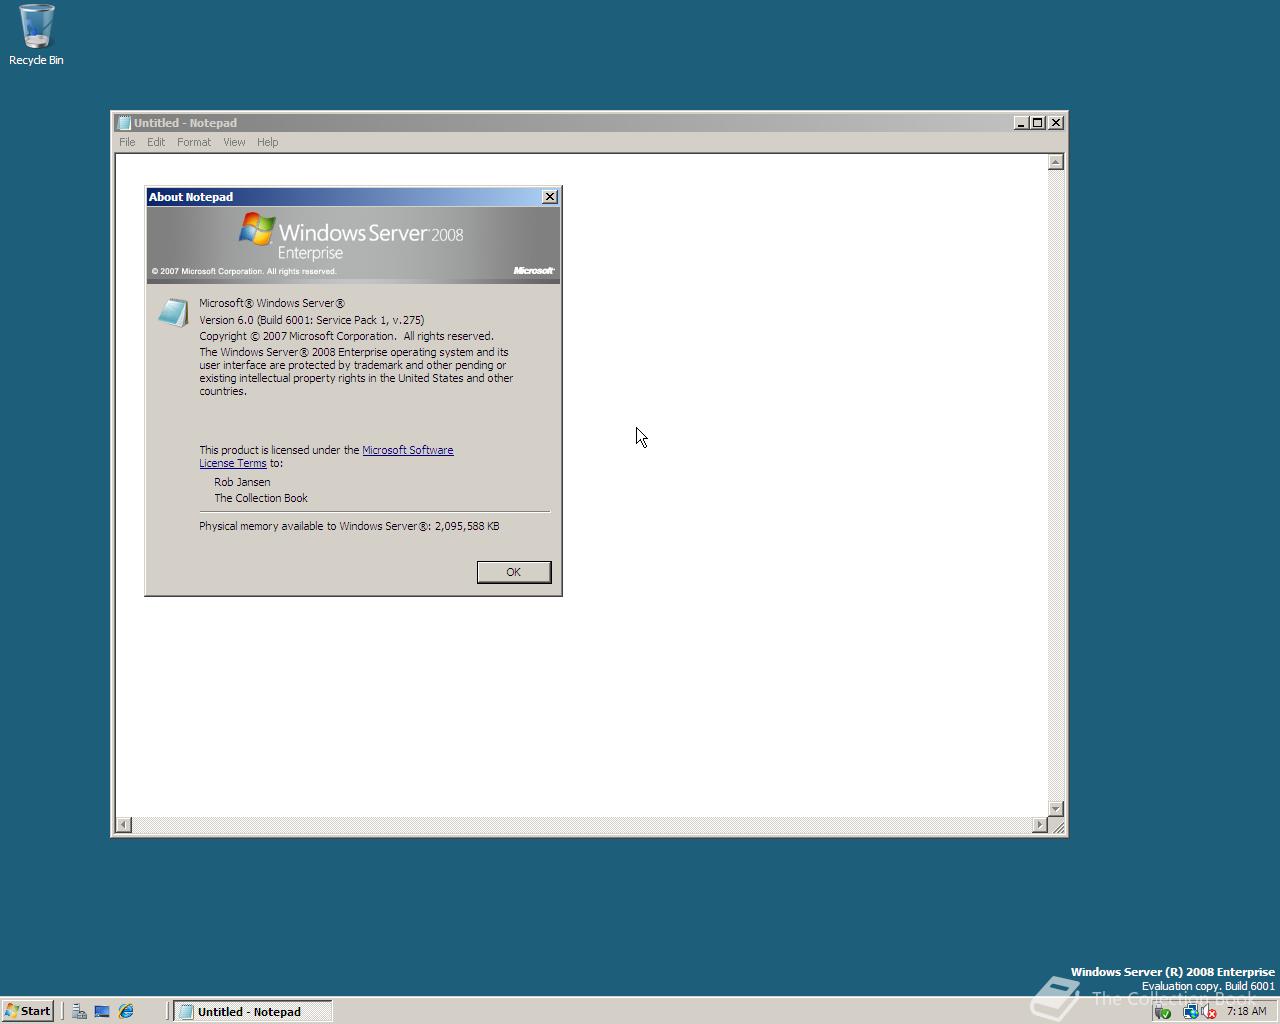
Task: Close the About Notepad dialog with X
Action: tap(550, 197)
